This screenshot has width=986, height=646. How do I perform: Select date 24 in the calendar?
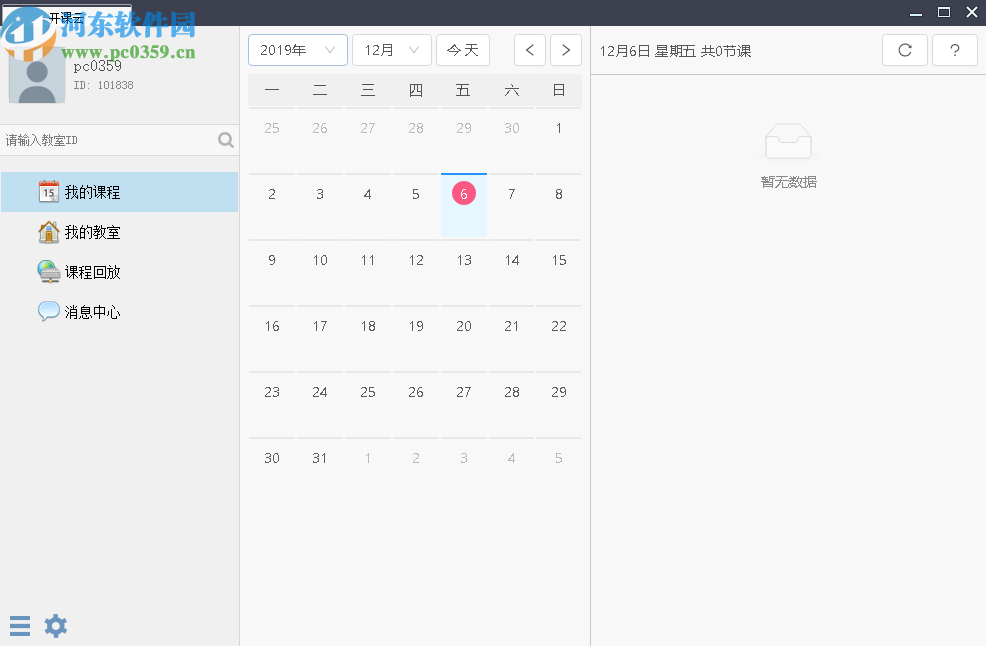click(320, 405)
